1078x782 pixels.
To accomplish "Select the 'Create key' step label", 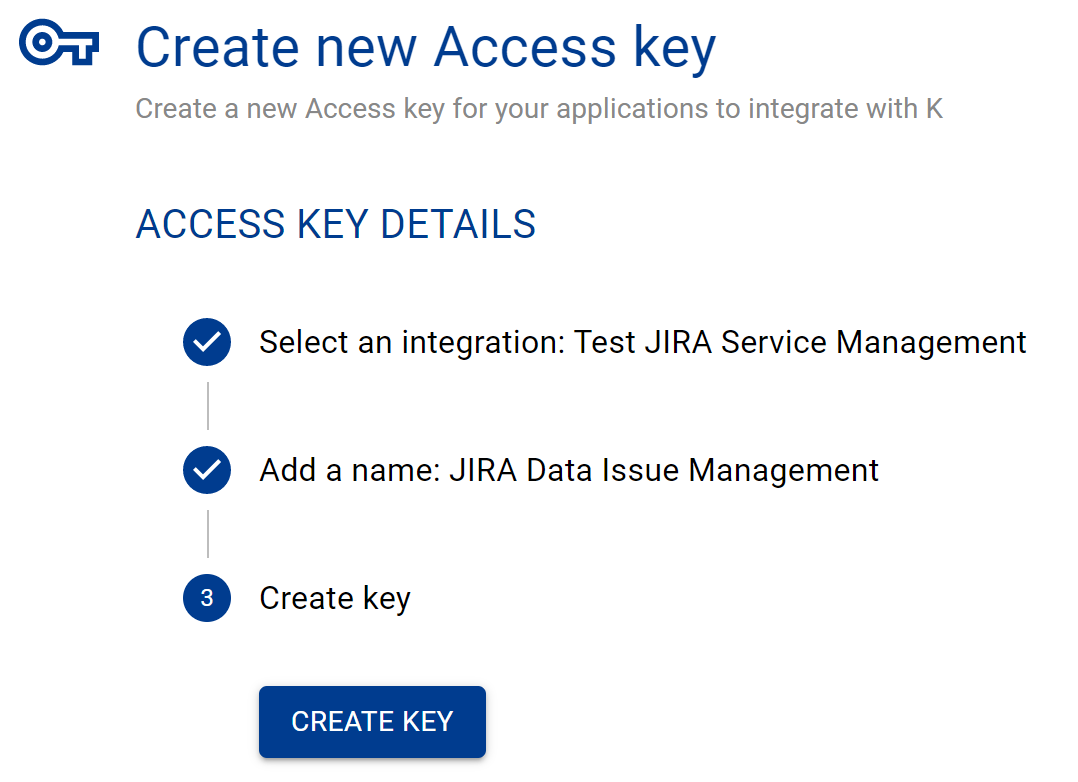I will tap(335, 598).
